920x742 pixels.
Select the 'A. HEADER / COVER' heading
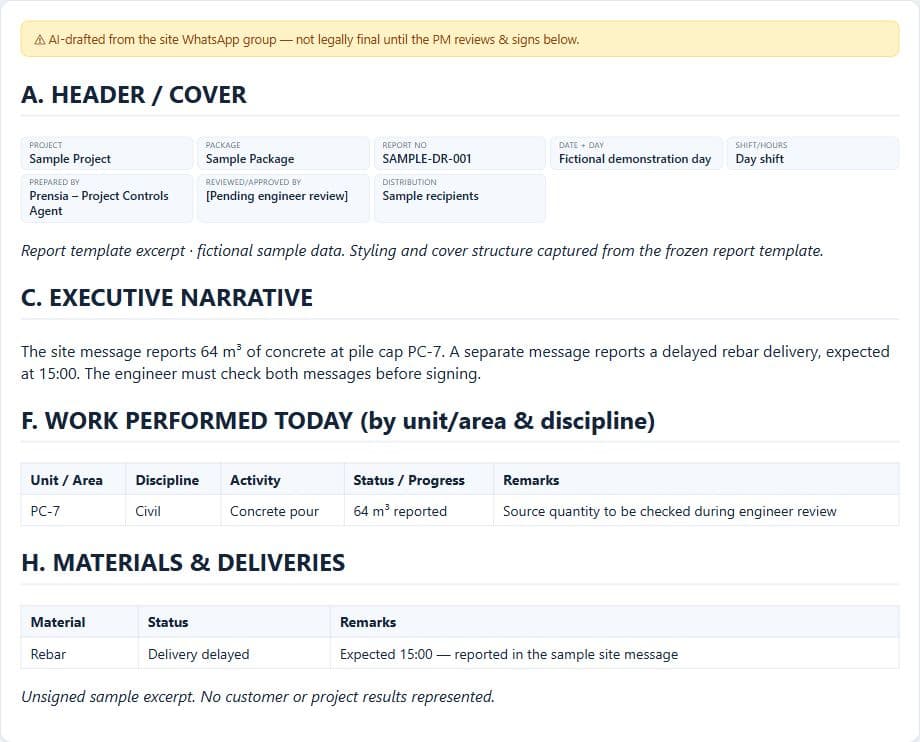coord(134,95)
